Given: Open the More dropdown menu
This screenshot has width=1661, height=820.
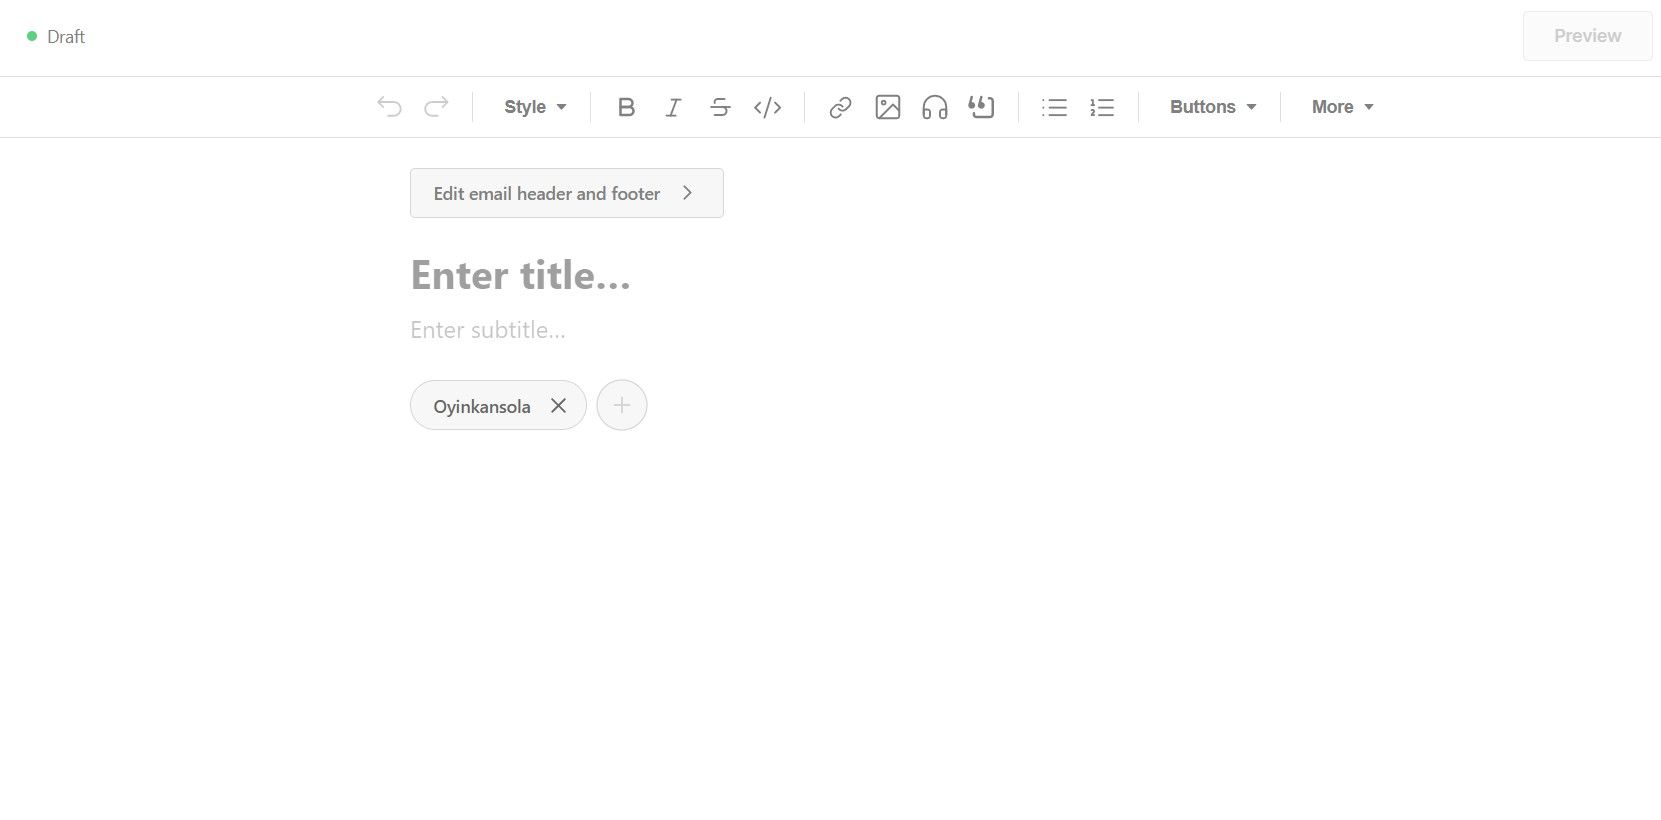Looking at the screenshot, I should (x=1343, y=107).
